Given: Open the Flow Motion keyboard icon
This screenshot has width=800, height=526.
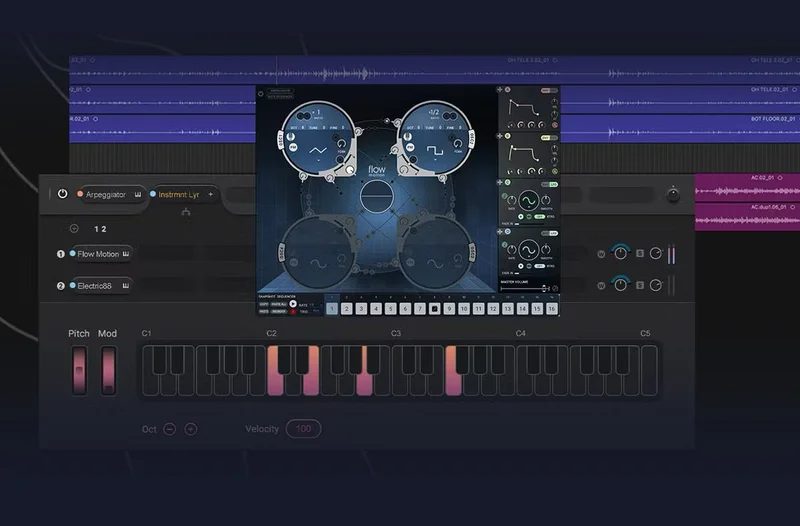Looking at the screenshot, I should pos(126,254).
